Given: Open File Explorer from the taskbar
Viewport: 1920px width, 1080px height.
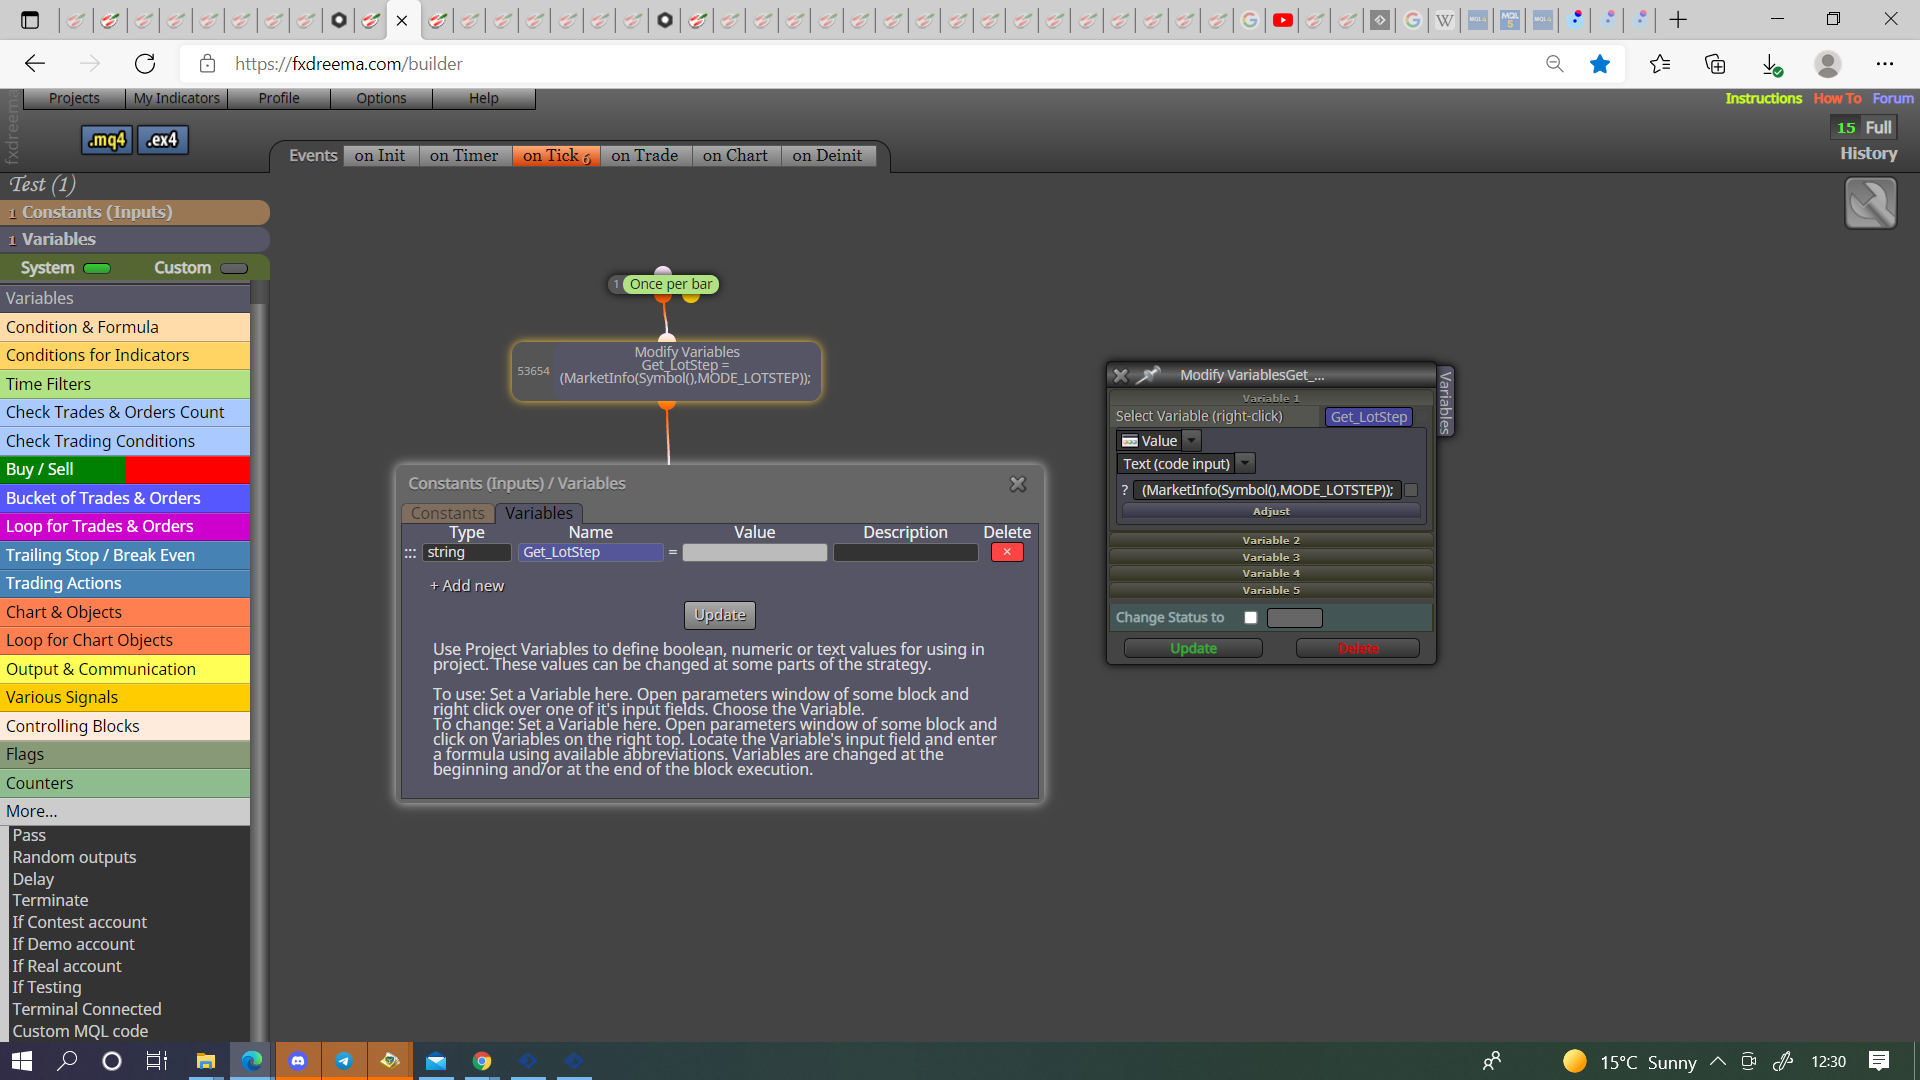Looking at the screenshot, I should click(206, 1061).
